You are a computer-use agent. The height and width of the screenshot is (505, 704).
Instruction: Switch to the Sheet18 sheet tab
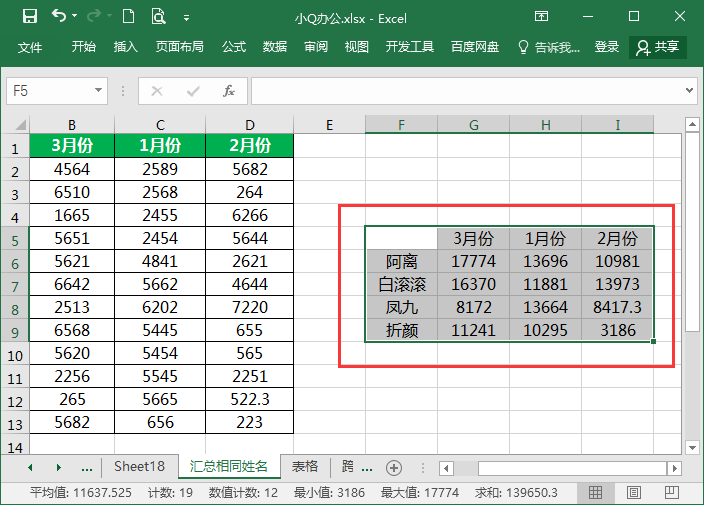140,467
